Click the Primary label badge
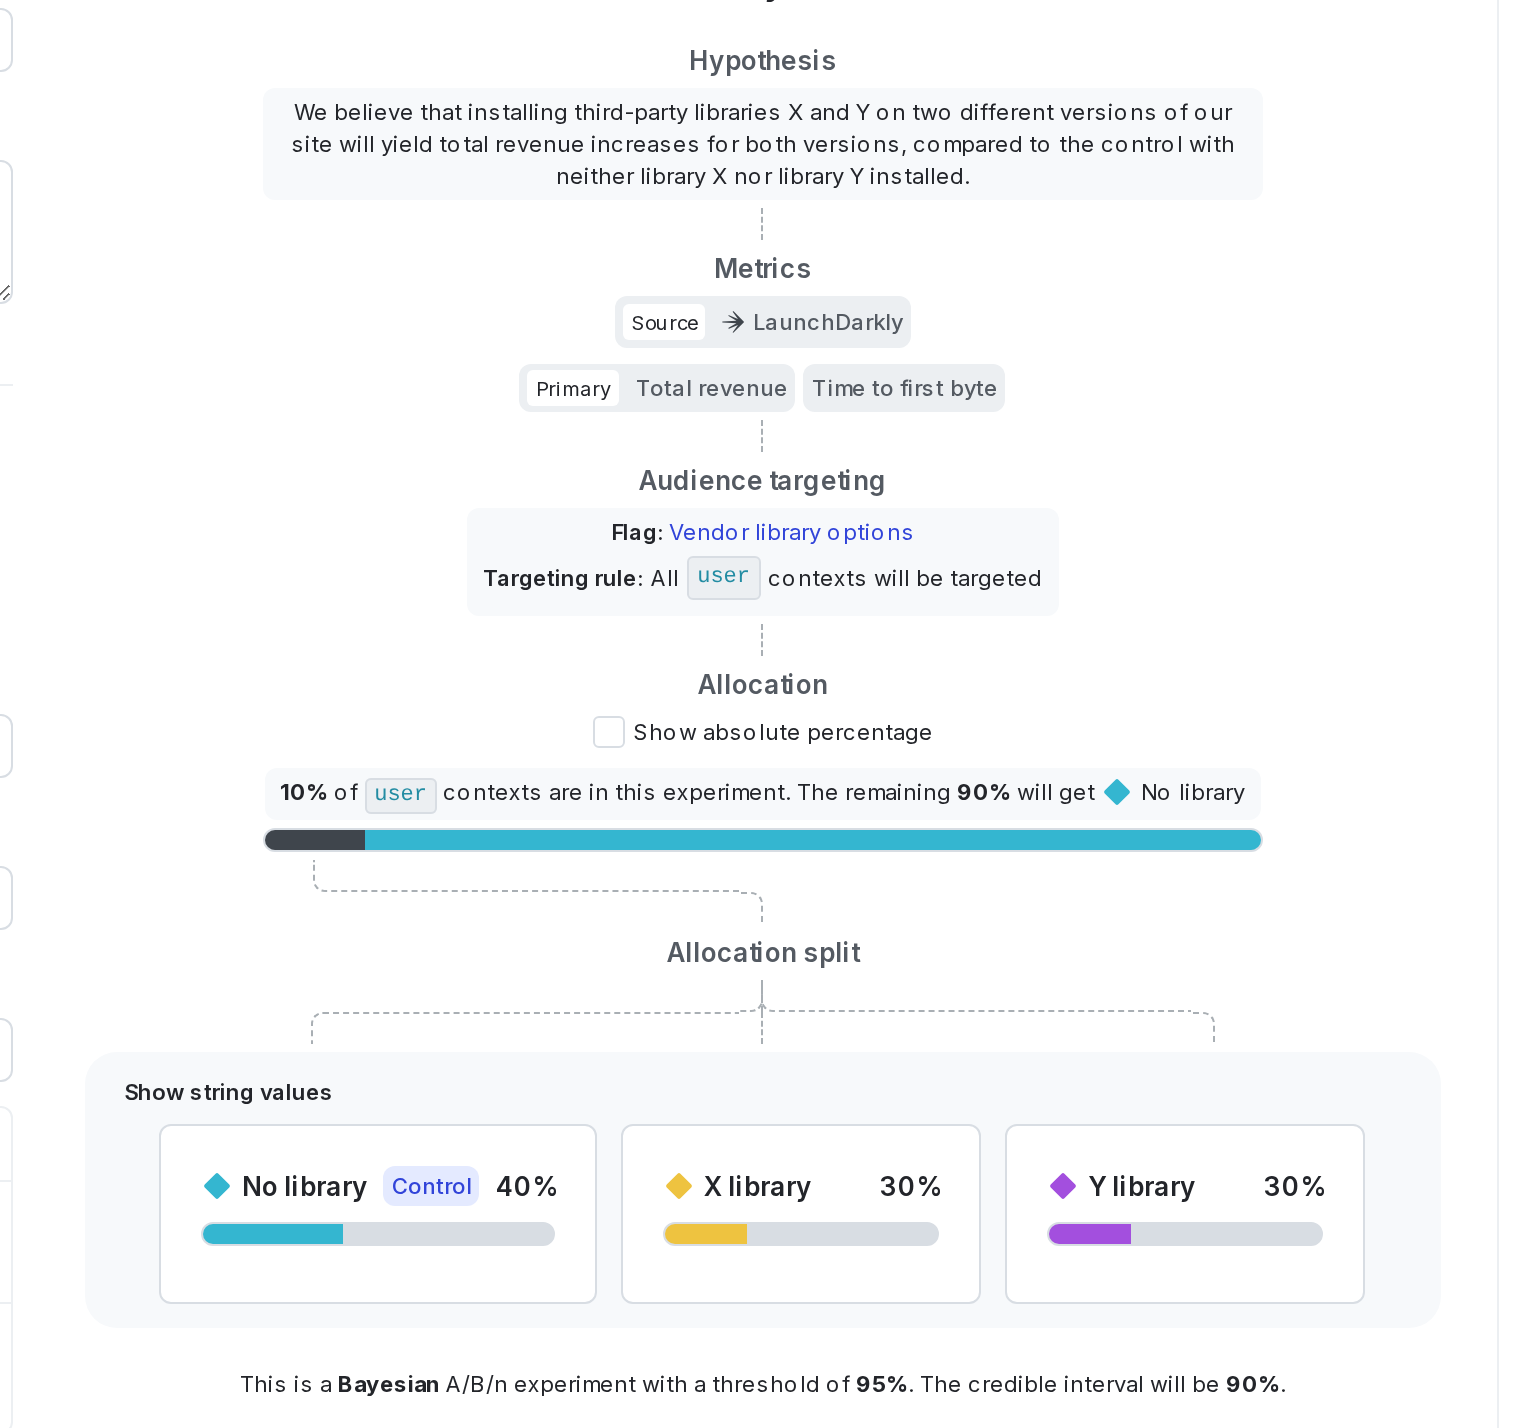Viewport: 1526px width, 1428px height. tap(573, 388)
